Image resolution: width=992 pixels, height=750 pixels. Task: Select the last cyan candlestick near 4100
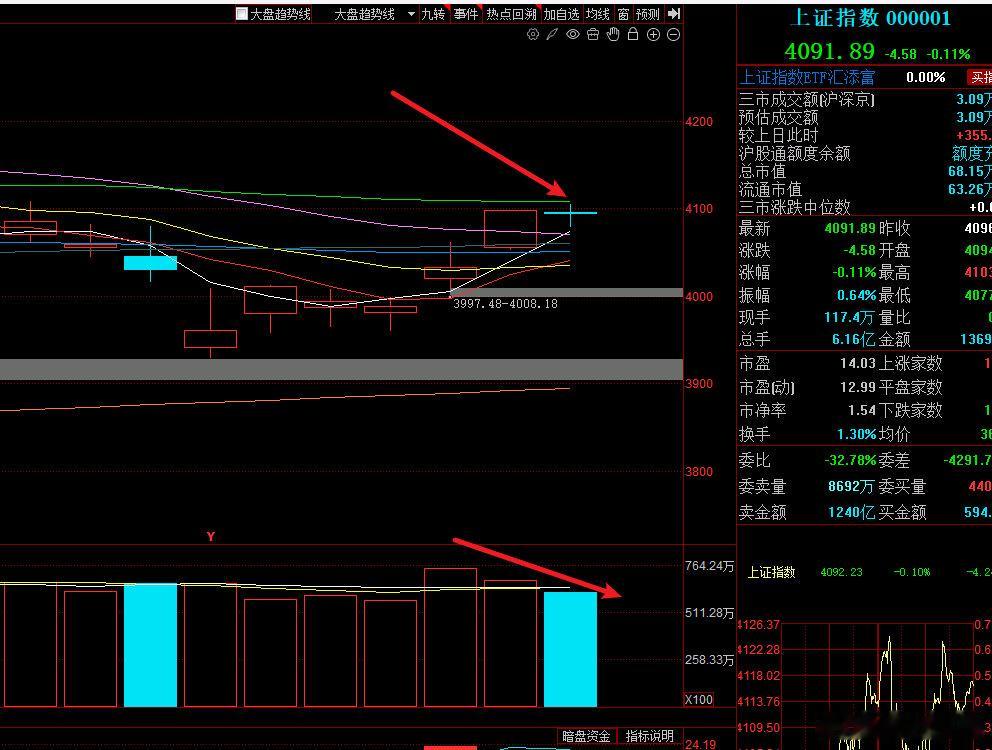click(x=570, y=213)
